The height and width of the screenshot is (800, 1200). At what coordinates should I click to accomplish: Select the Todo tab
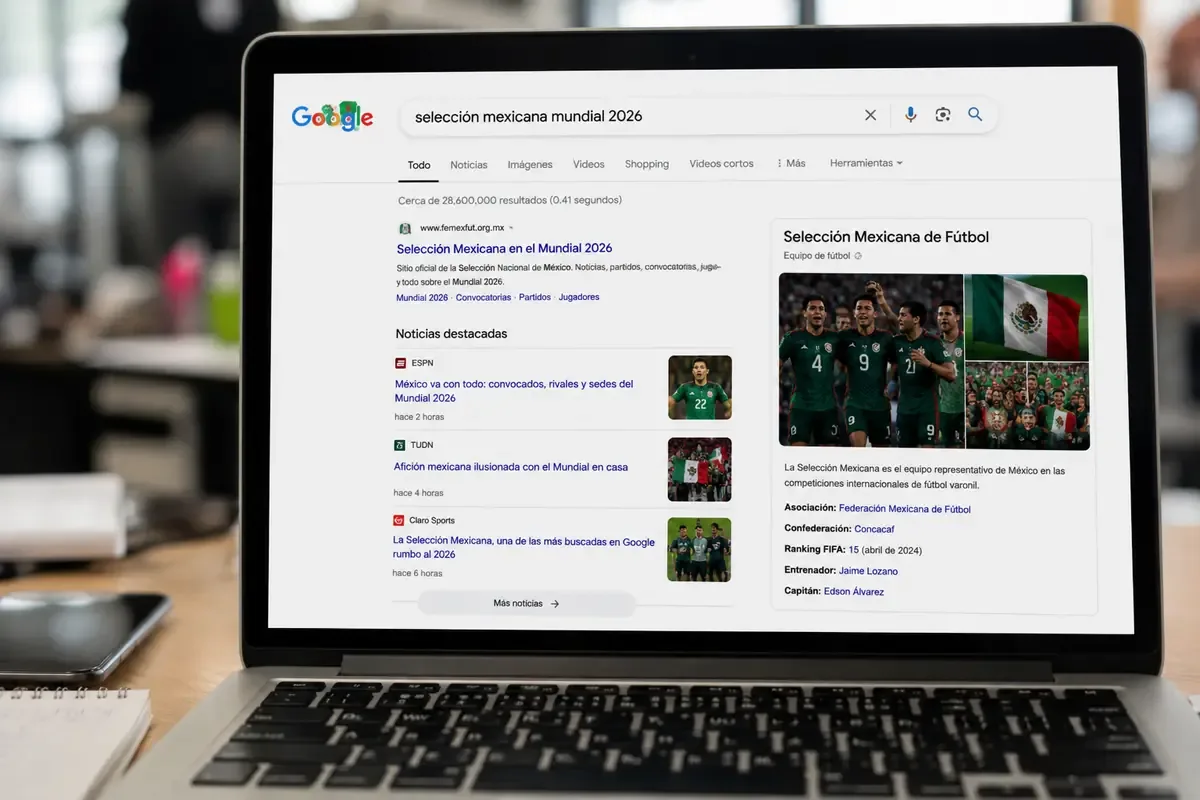[419, 165]
